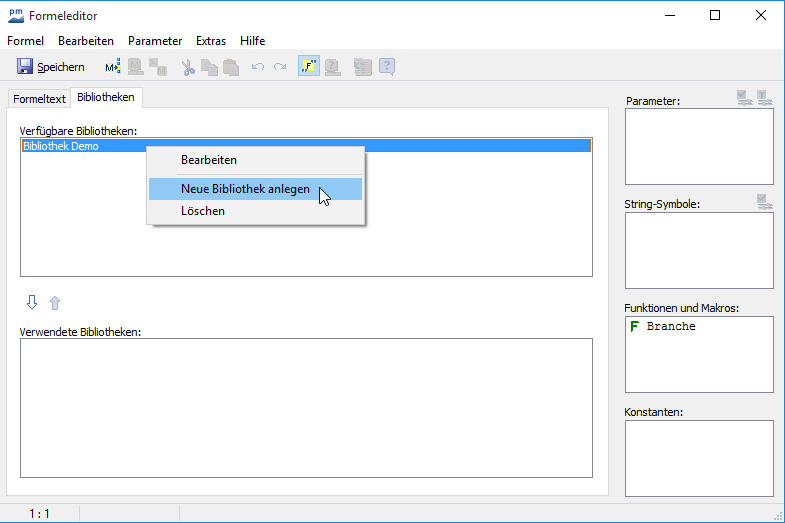785x523 pixels.
Task: Switch to the Formeltext tab
Action: 39,99
